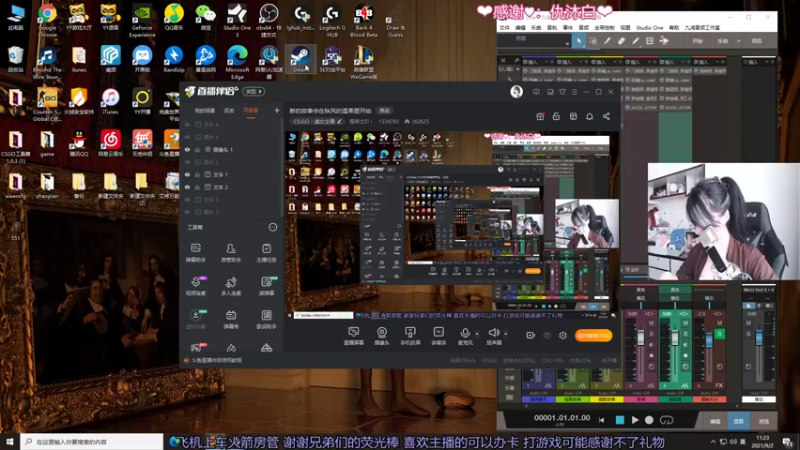Toggle the lock on 文本 1 layer

click(x=197, y=174)
